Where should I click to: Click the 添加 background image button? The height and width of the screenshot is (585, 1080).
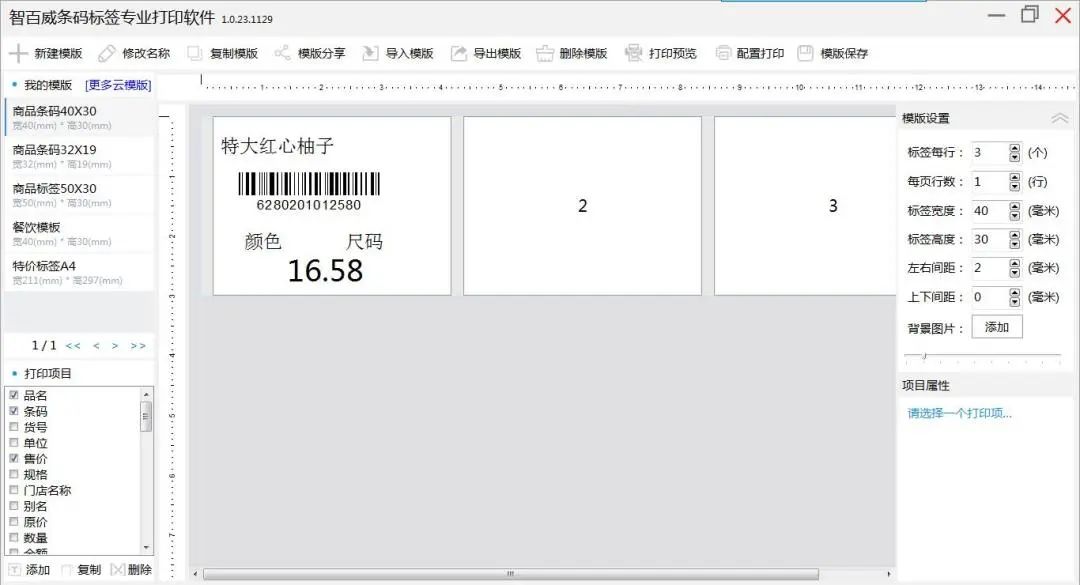(x=996, y=327)
